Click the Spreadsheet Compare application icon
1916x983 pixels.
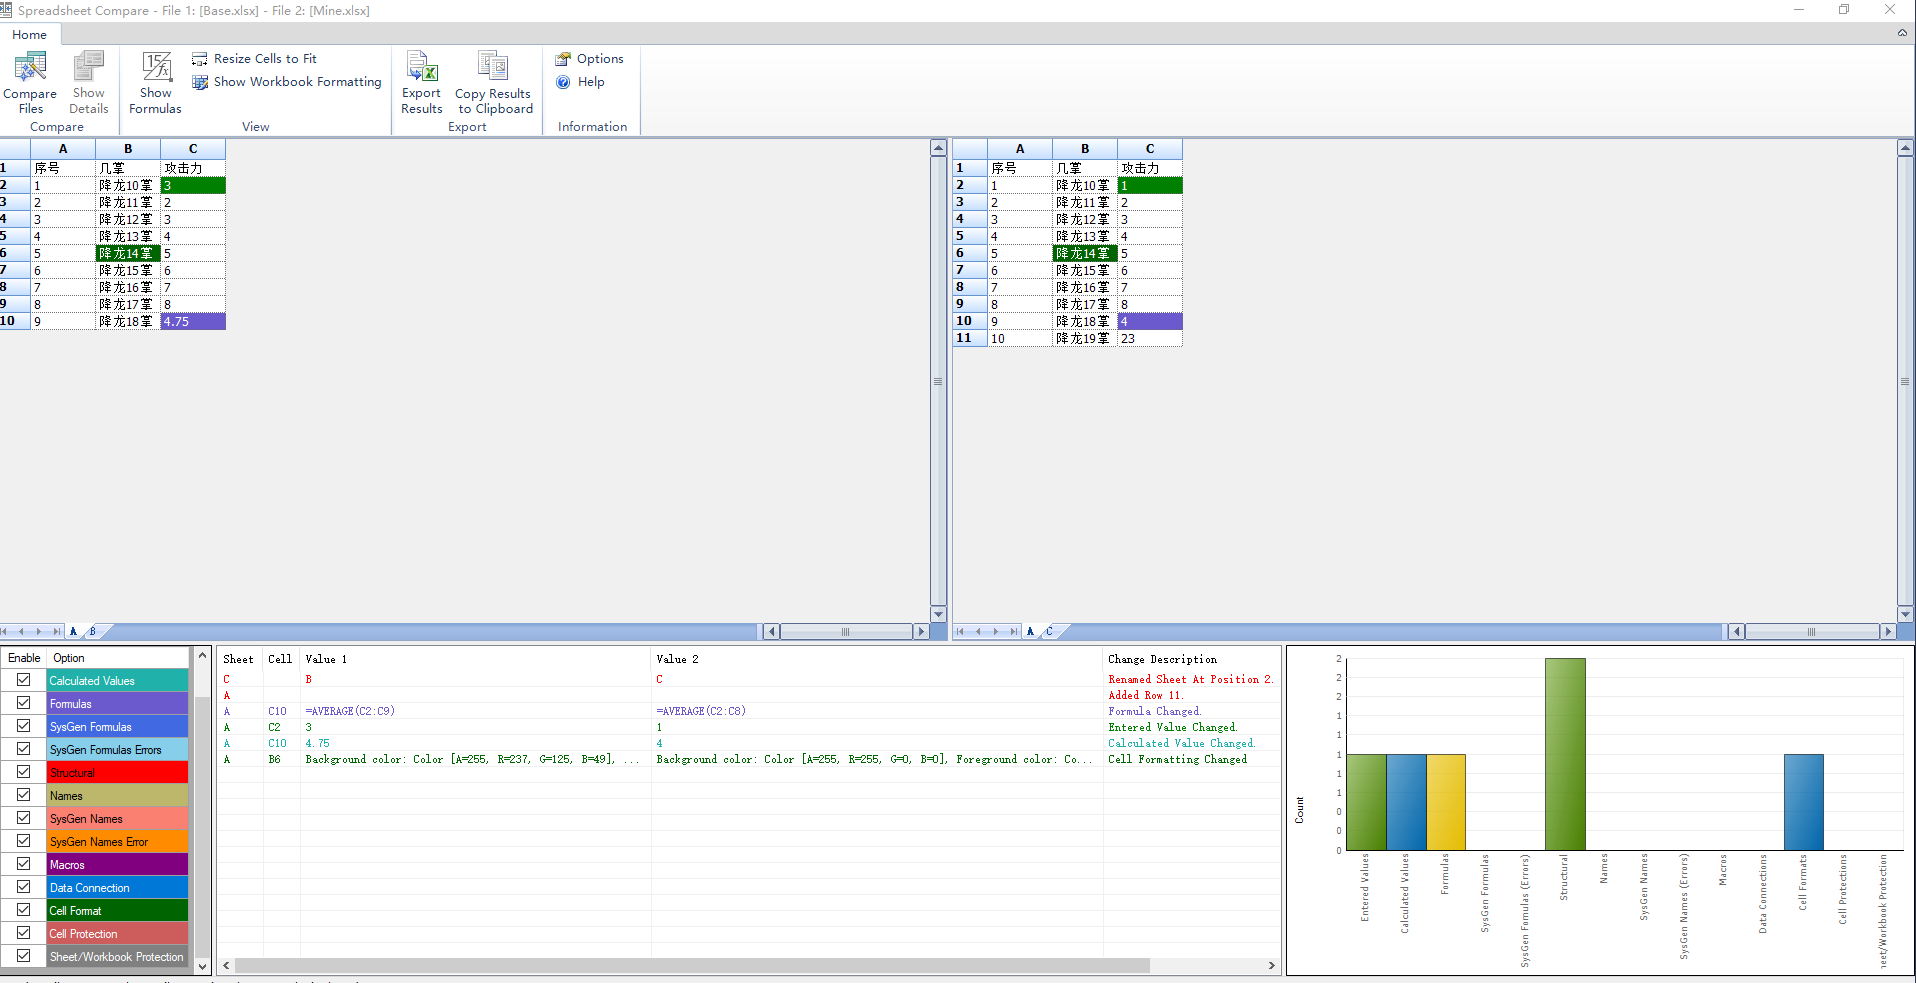point(8,10)
